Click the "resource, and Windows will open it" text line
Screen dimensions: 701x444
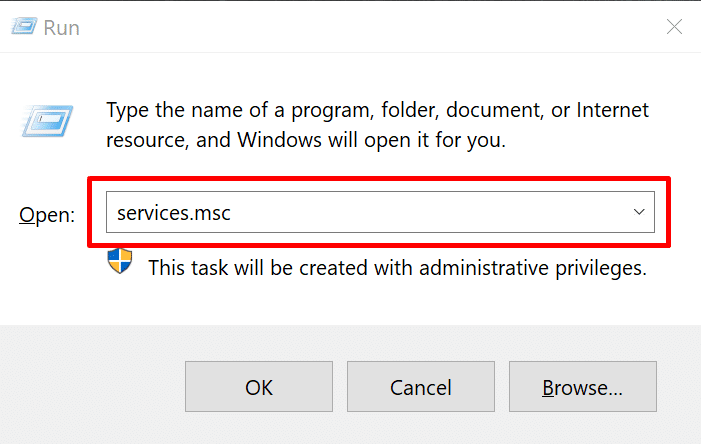[x=306, y=140]
